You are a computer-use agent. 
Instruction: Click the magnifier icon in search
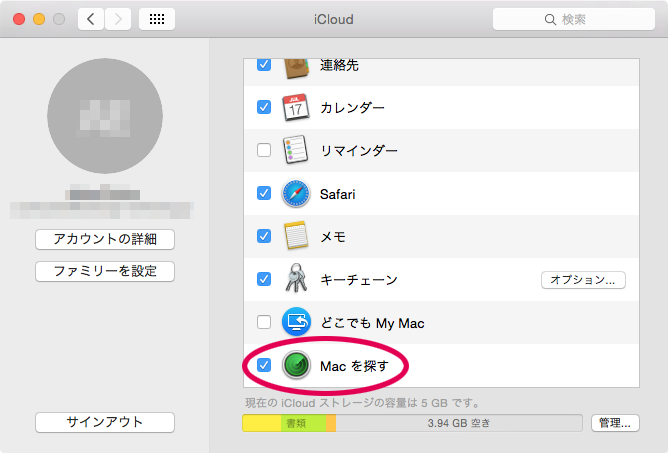(x=550, y=20)
